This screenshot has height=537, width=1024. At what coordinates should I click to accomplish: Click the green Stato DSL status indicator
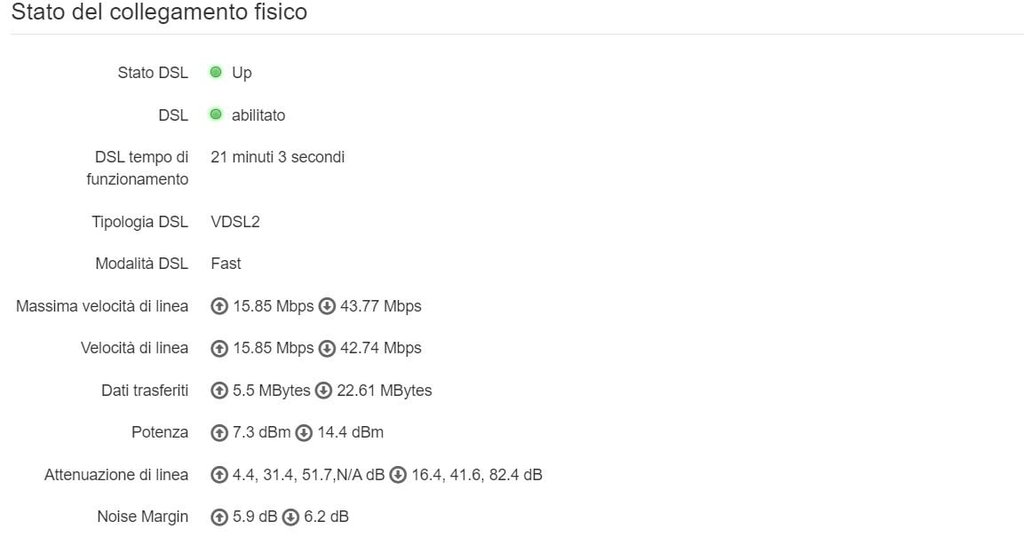tap(215, 72)
